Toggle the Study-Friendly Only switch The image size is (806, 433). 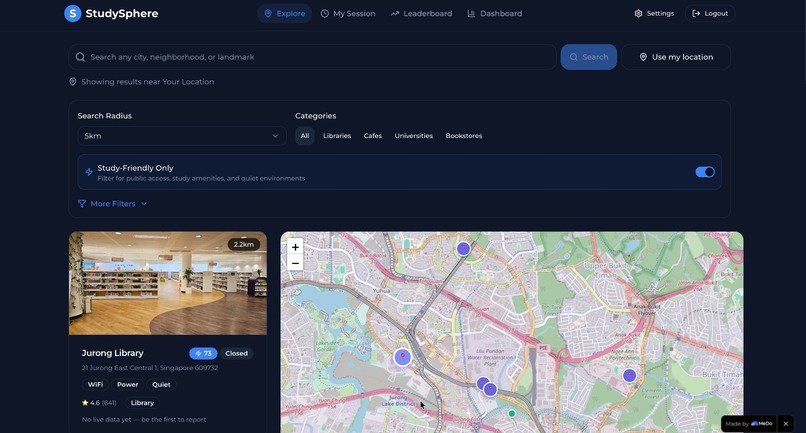pos(705,172)
